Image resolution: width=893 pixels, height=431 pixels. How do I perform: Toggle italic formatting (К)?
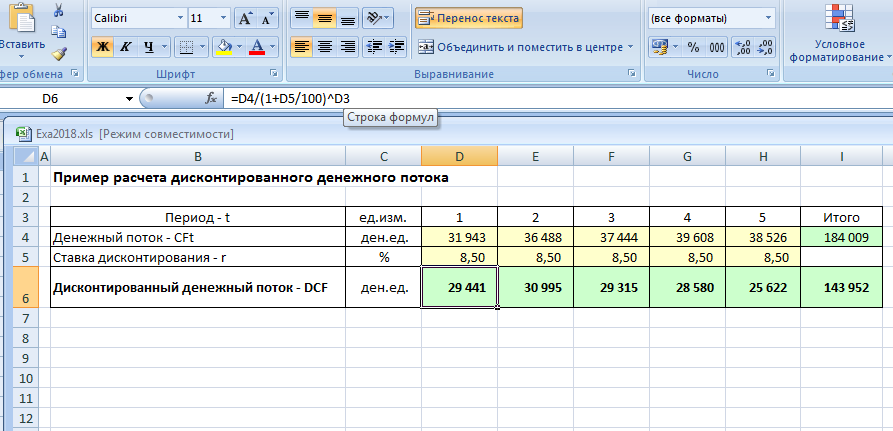126,47
